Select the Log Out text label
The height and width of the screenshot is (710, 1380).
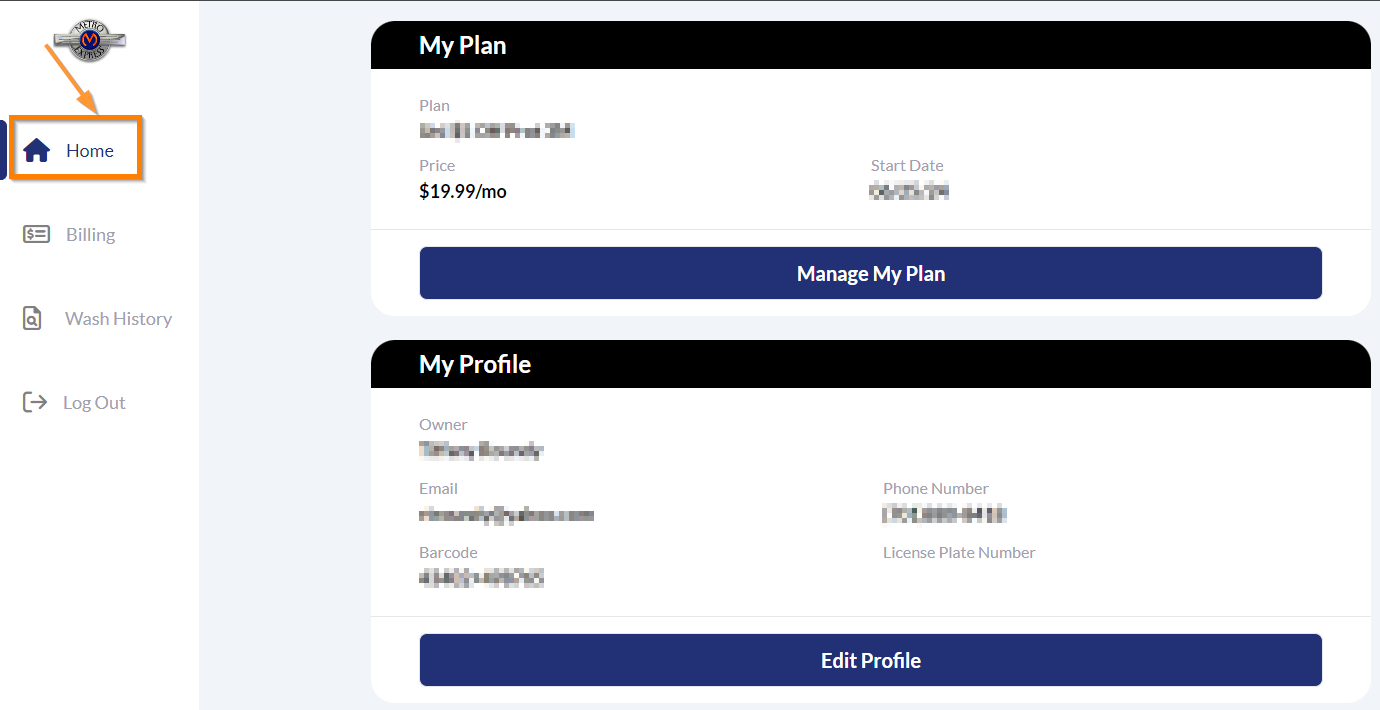(94, 403)
